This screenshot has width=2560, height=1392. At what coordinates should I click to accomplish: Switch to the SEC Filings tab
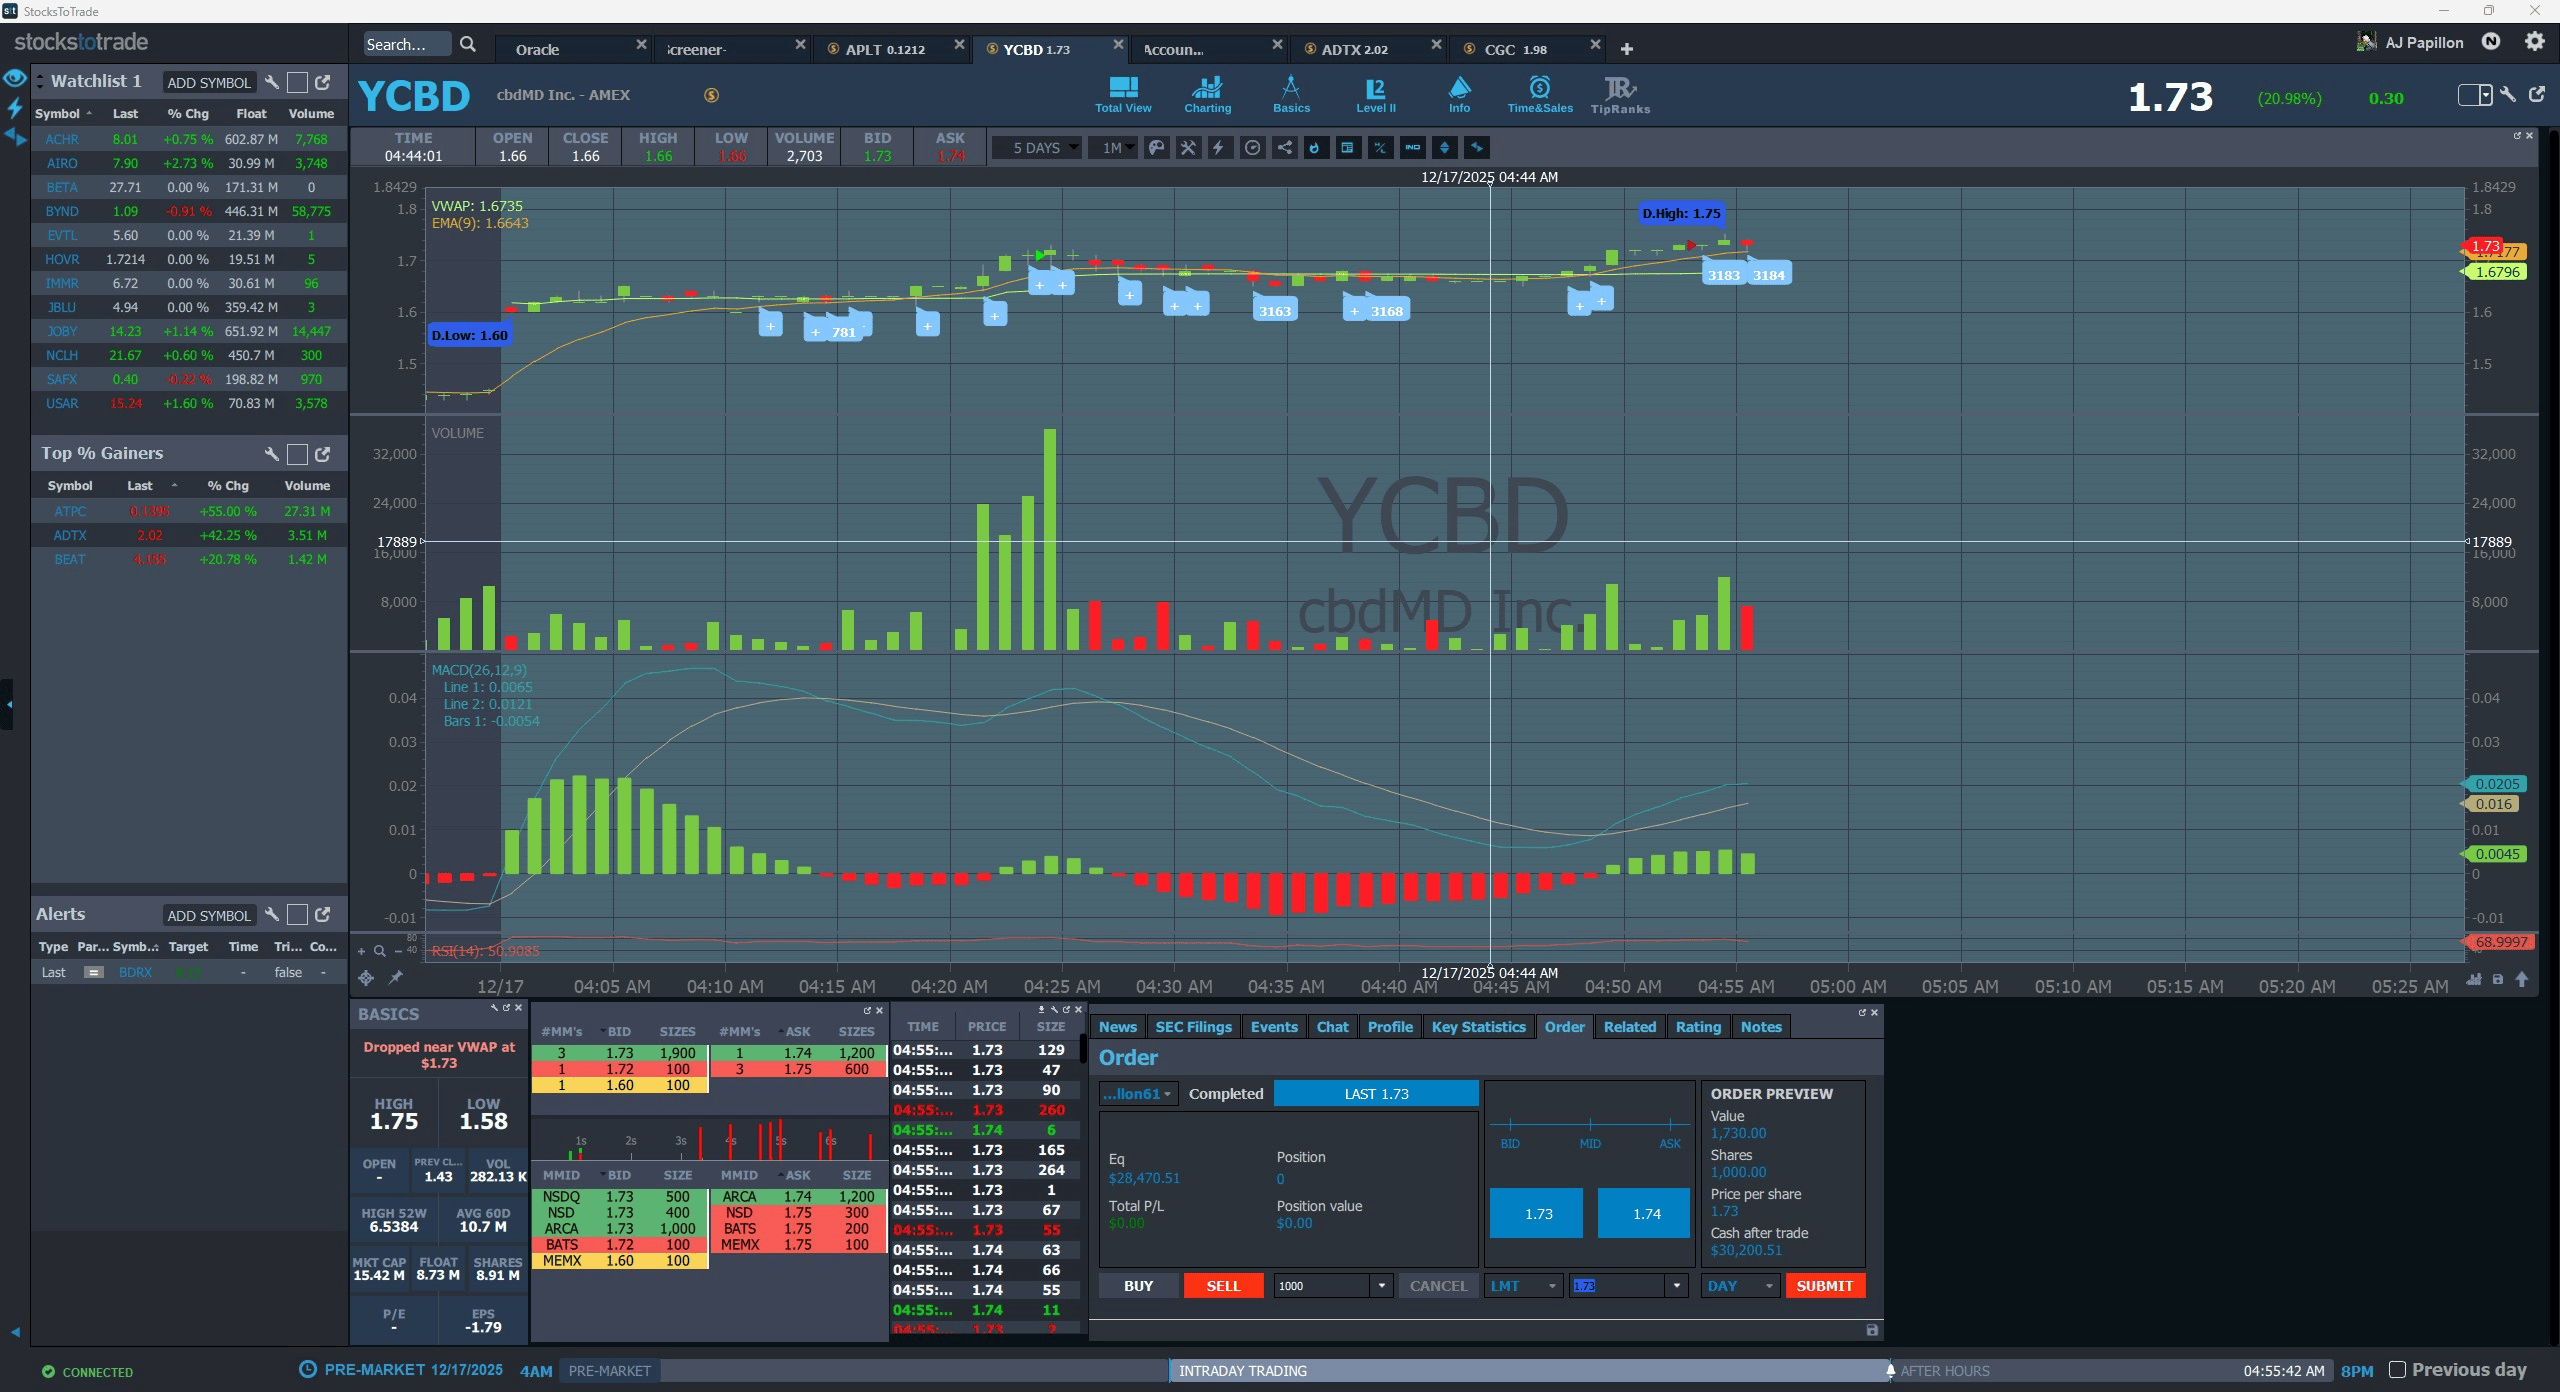[1193, 1027]
